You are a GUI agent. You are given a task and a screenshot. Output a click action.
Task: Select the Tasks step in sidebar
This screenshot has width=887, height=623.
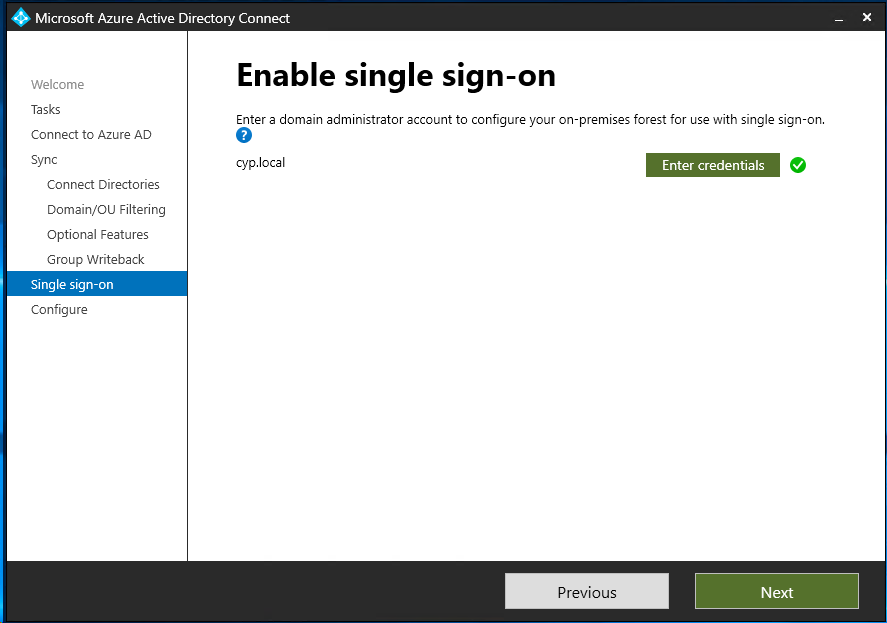(46, 109)
